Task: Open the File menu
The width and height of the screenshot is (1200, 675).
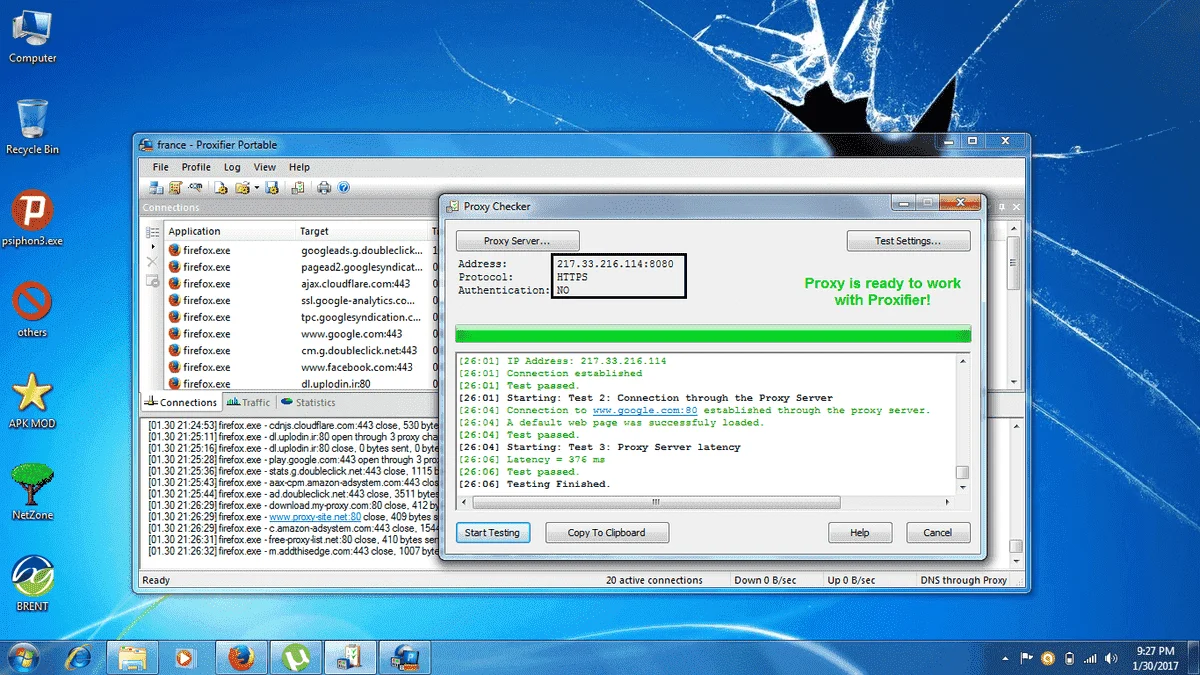Action: (x=160, y=167)
